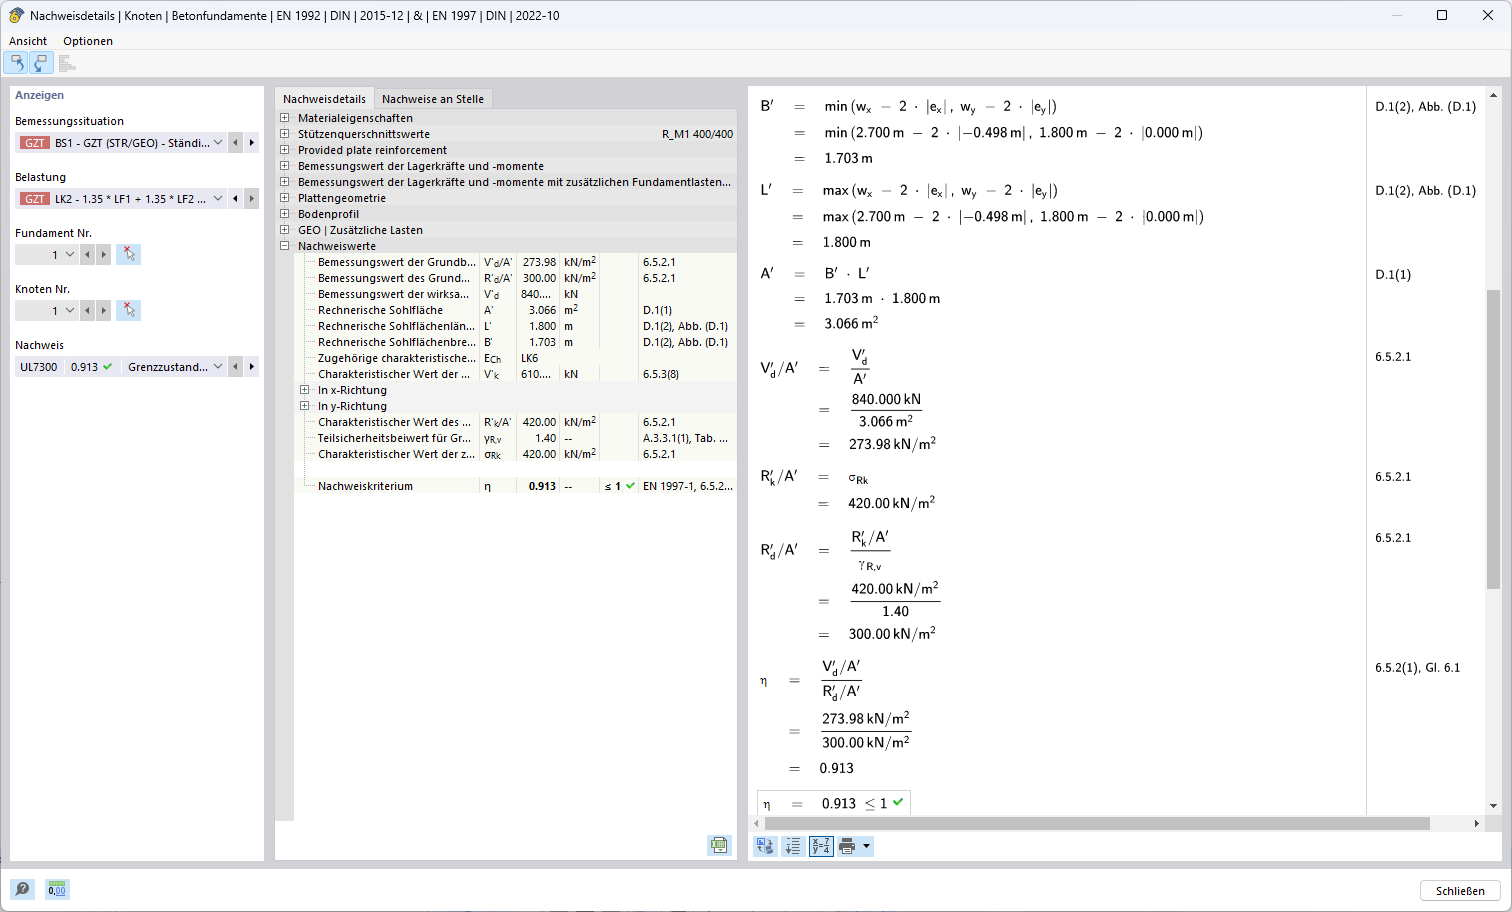Go to the next Nachweis
The width and height of the screenshot is (1512, 912).
[252, 367]
